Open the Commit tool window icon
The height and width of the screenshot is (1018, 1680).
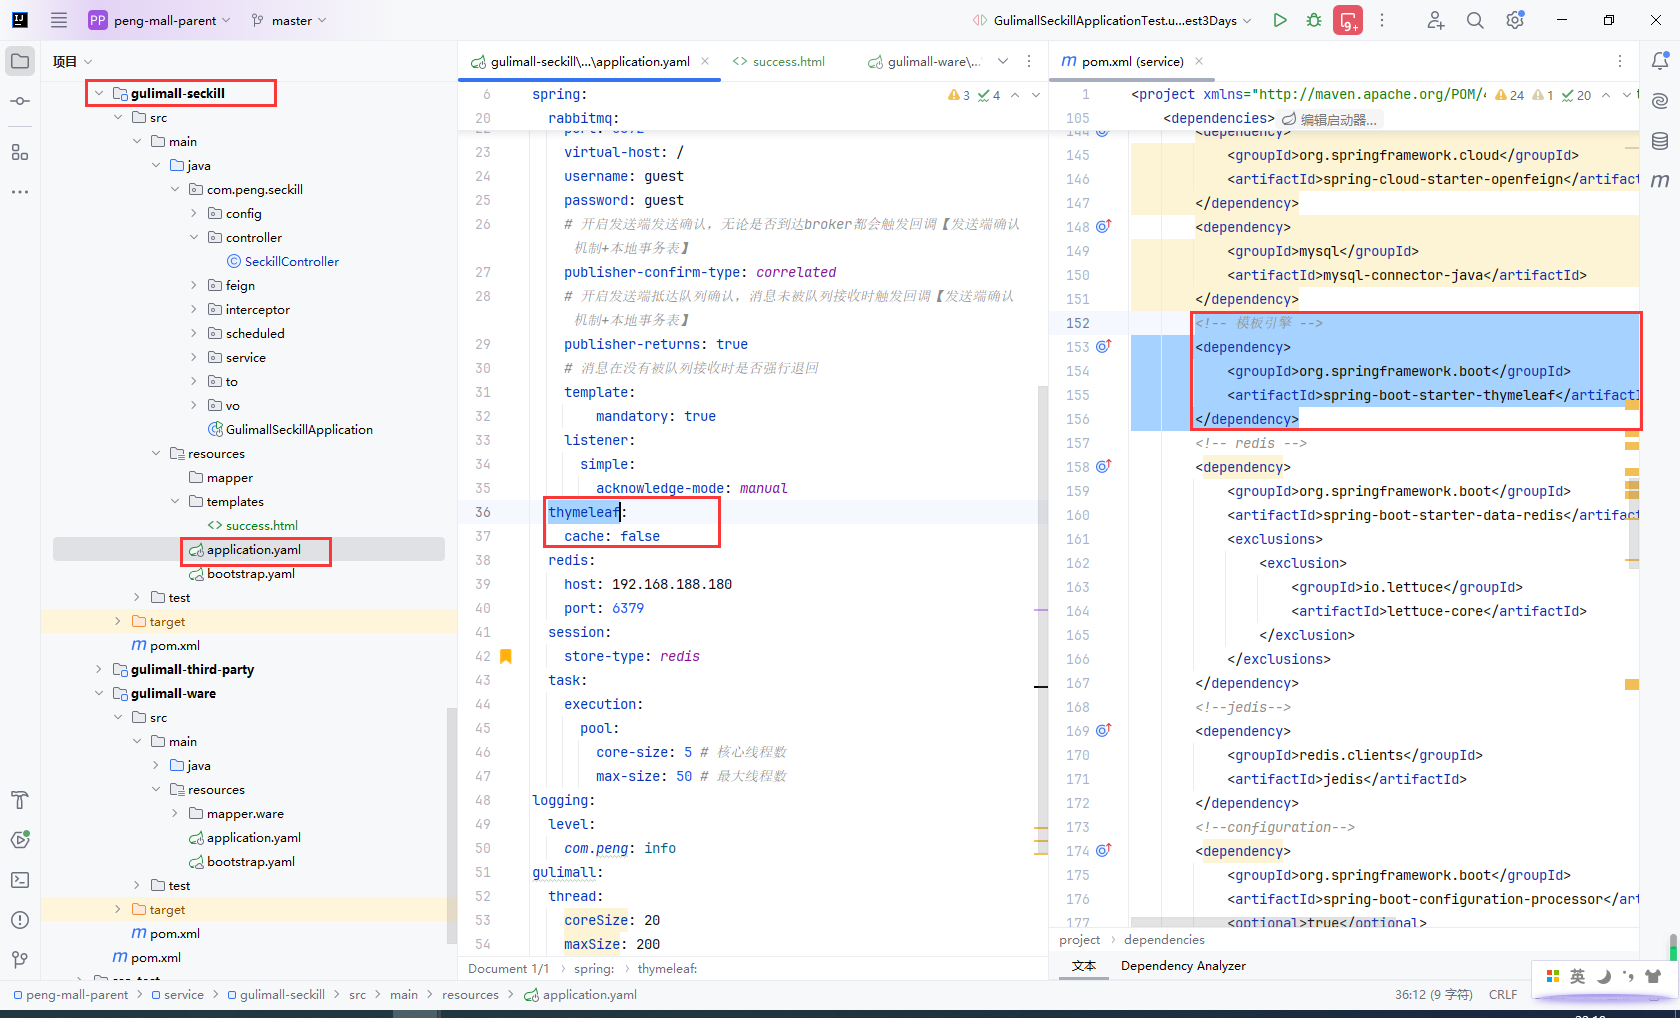pos(20,101)
